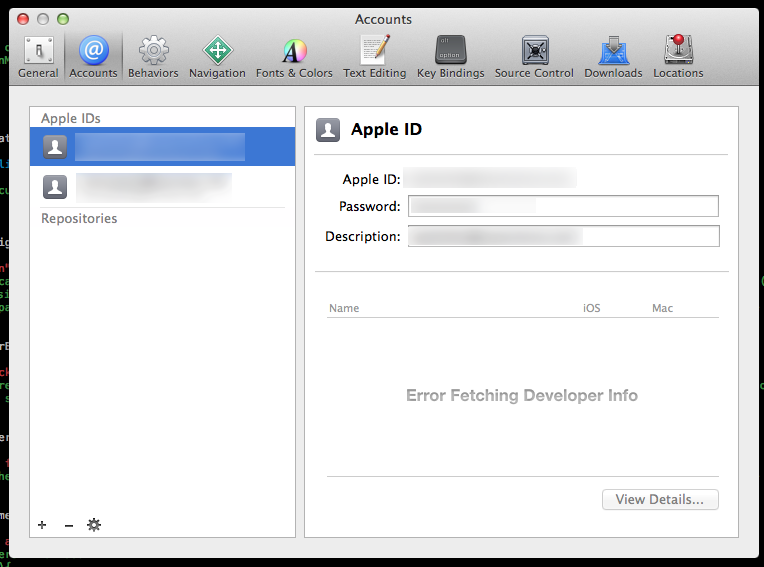
Task: Click the Repositories section header
Action: (x=79, y=218)
